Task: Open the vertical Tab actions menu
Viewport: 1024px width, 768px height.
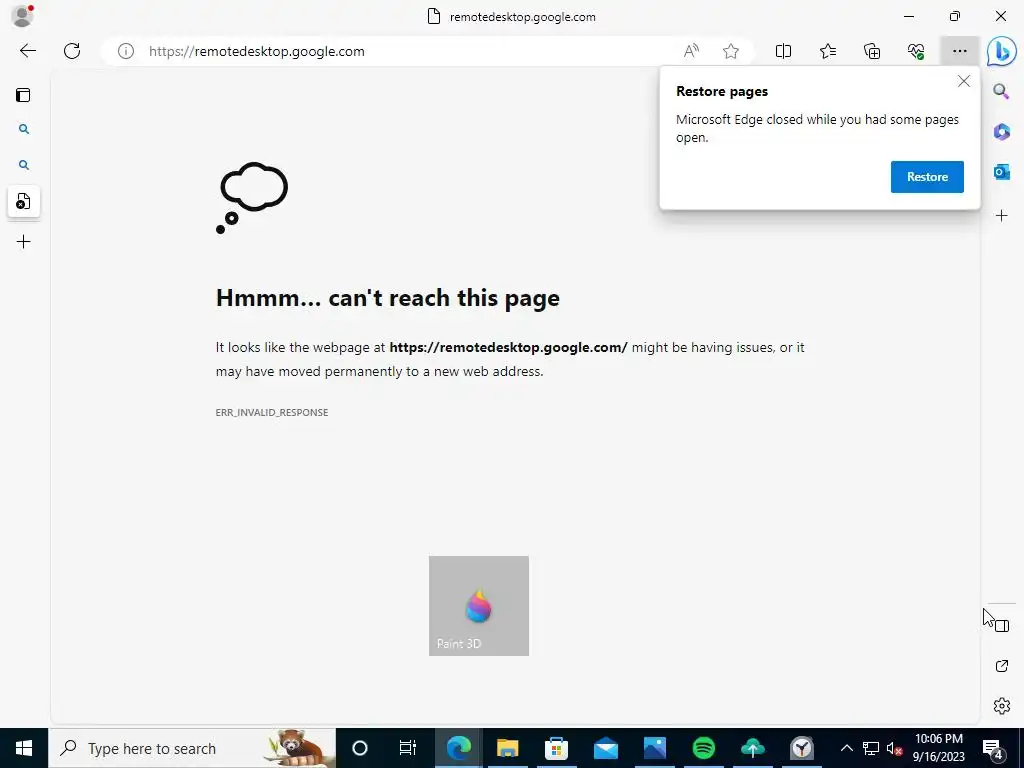Action: point(24,95)
